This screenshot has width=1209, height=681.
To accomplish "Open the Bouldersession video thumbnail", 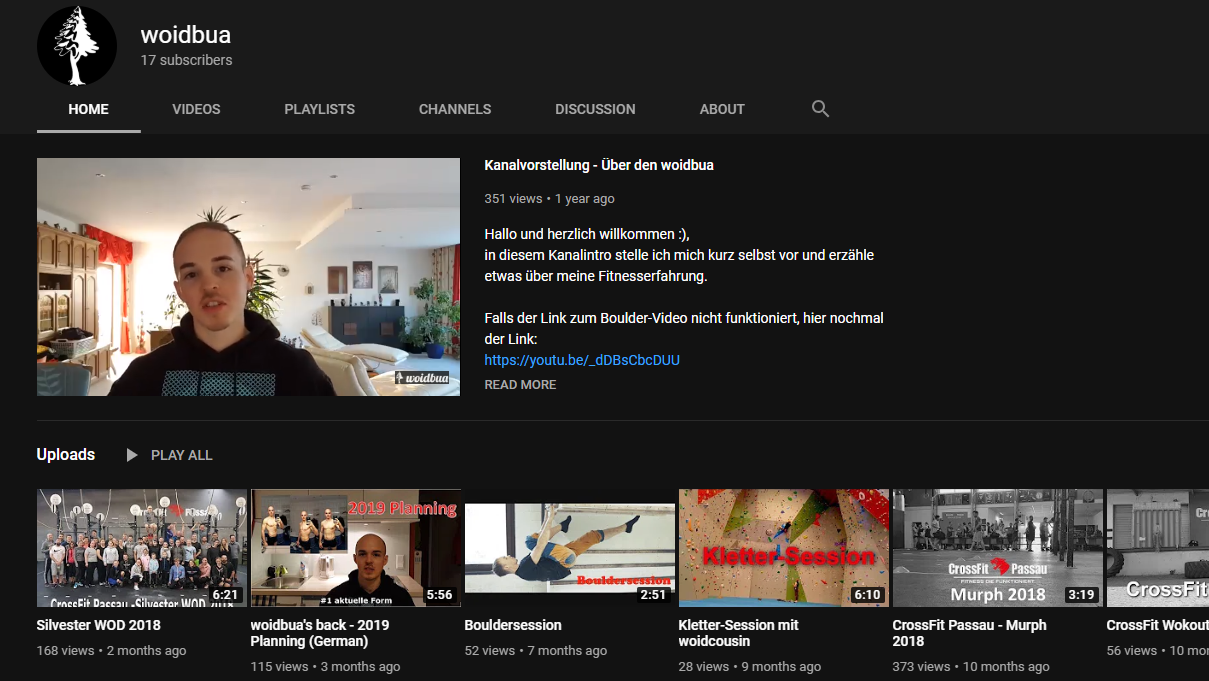I will coord(570,548).
